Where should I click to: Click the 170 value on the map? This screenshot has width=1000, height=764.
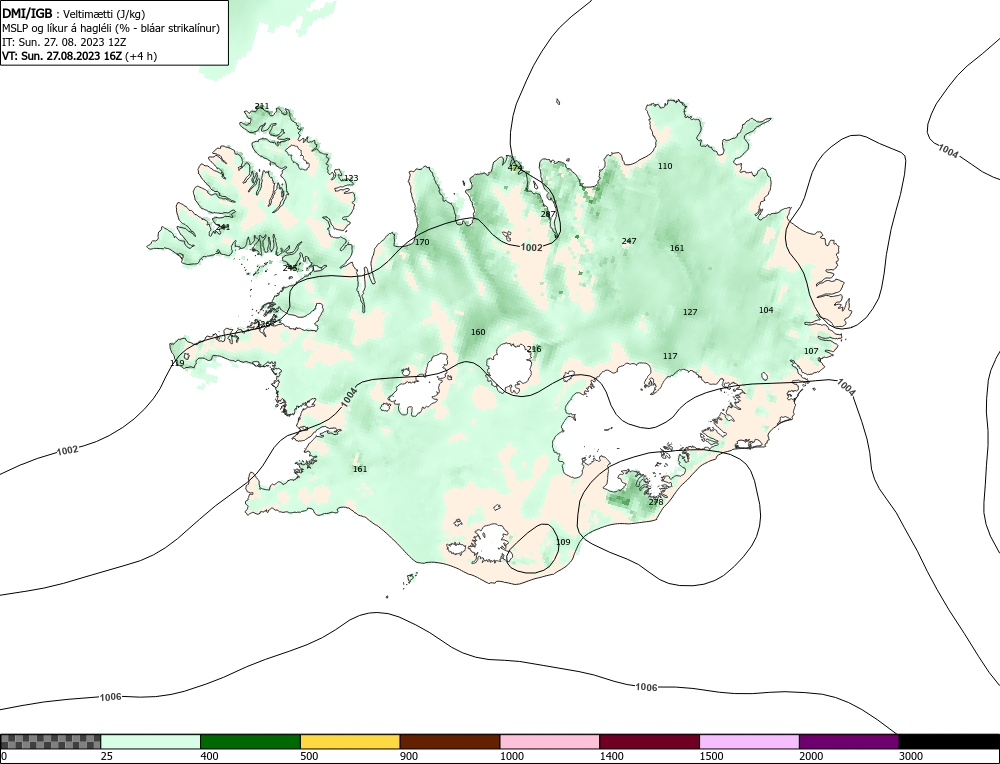pyautogui.click(x=422, y=242)
